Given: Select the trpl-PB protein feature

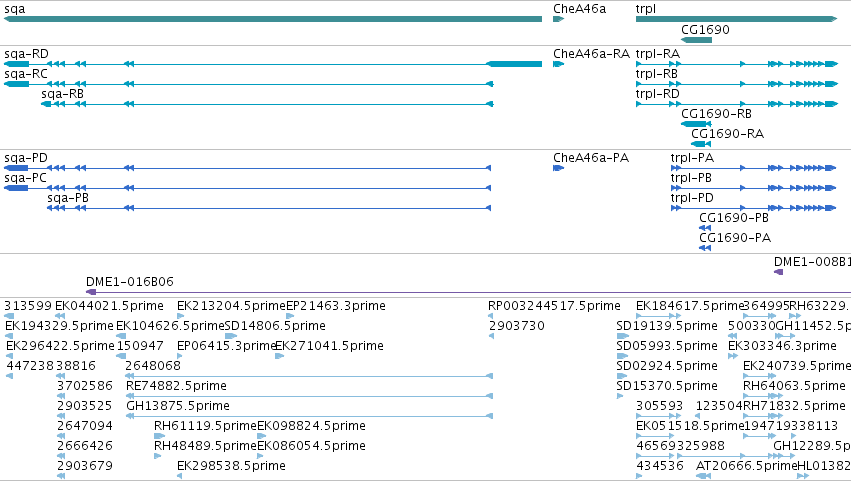Looking at the screenshot, I should [753, 188].
